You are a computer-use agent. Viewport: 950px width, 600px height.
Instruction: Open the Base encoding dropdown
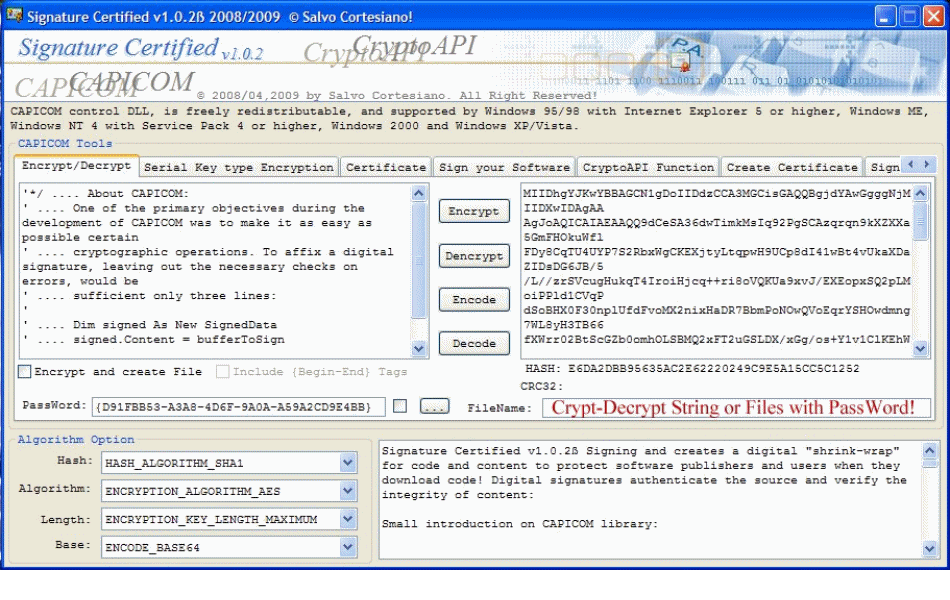click(x=347, y=547)
